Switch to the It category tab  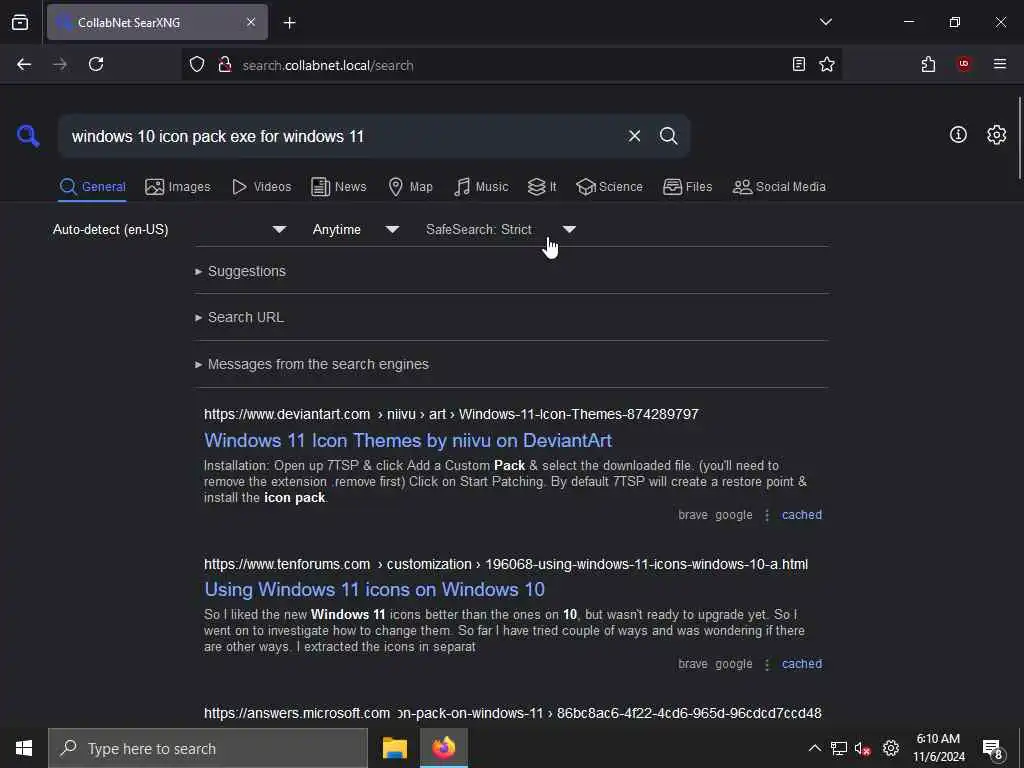pyautogui.click(x=542, y=187)
